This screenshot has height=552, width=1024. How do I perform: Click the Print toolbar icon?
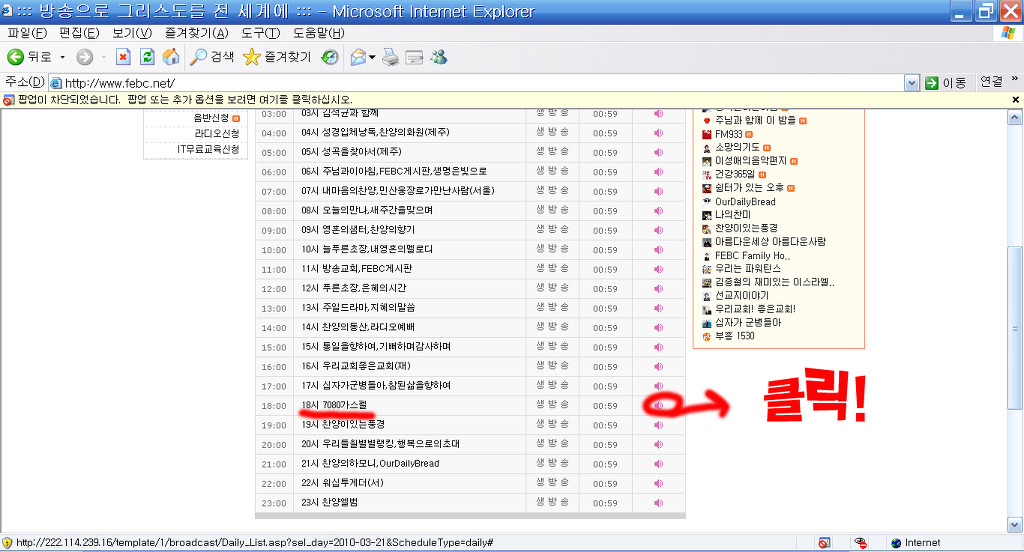click(x=391, y=57)
